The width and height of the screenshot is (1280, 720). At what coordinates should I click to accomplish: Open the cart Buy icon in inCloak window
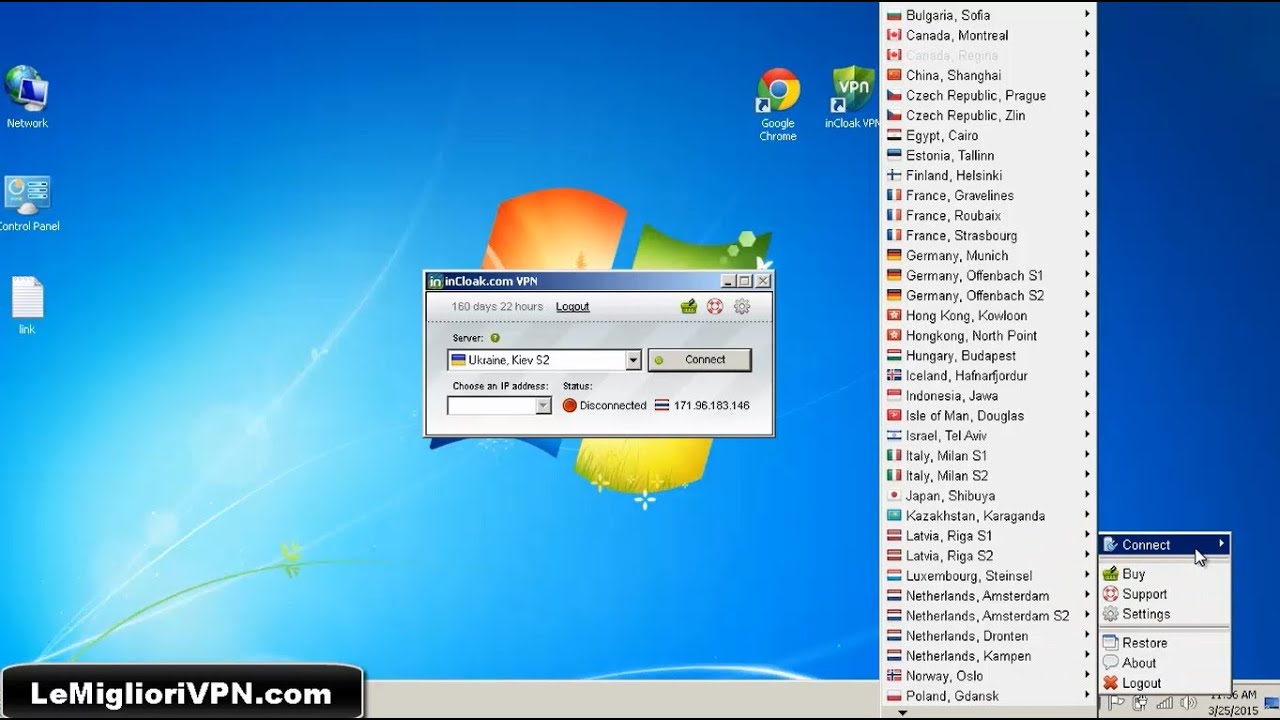(689, 307)
